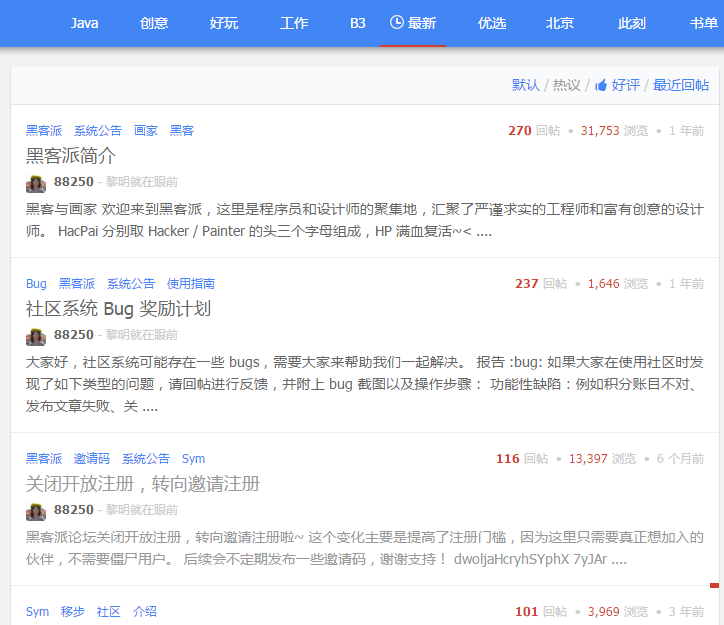Open the Bug tag
This screenshot has height=625, width=724.
[36, 283]
